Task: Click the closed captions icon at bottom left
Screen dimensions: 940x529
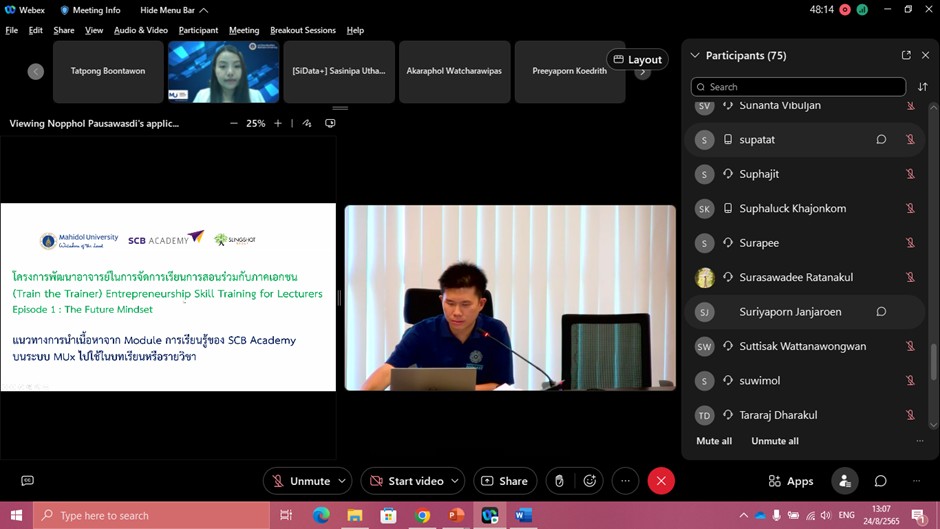Action: [28, 481]
